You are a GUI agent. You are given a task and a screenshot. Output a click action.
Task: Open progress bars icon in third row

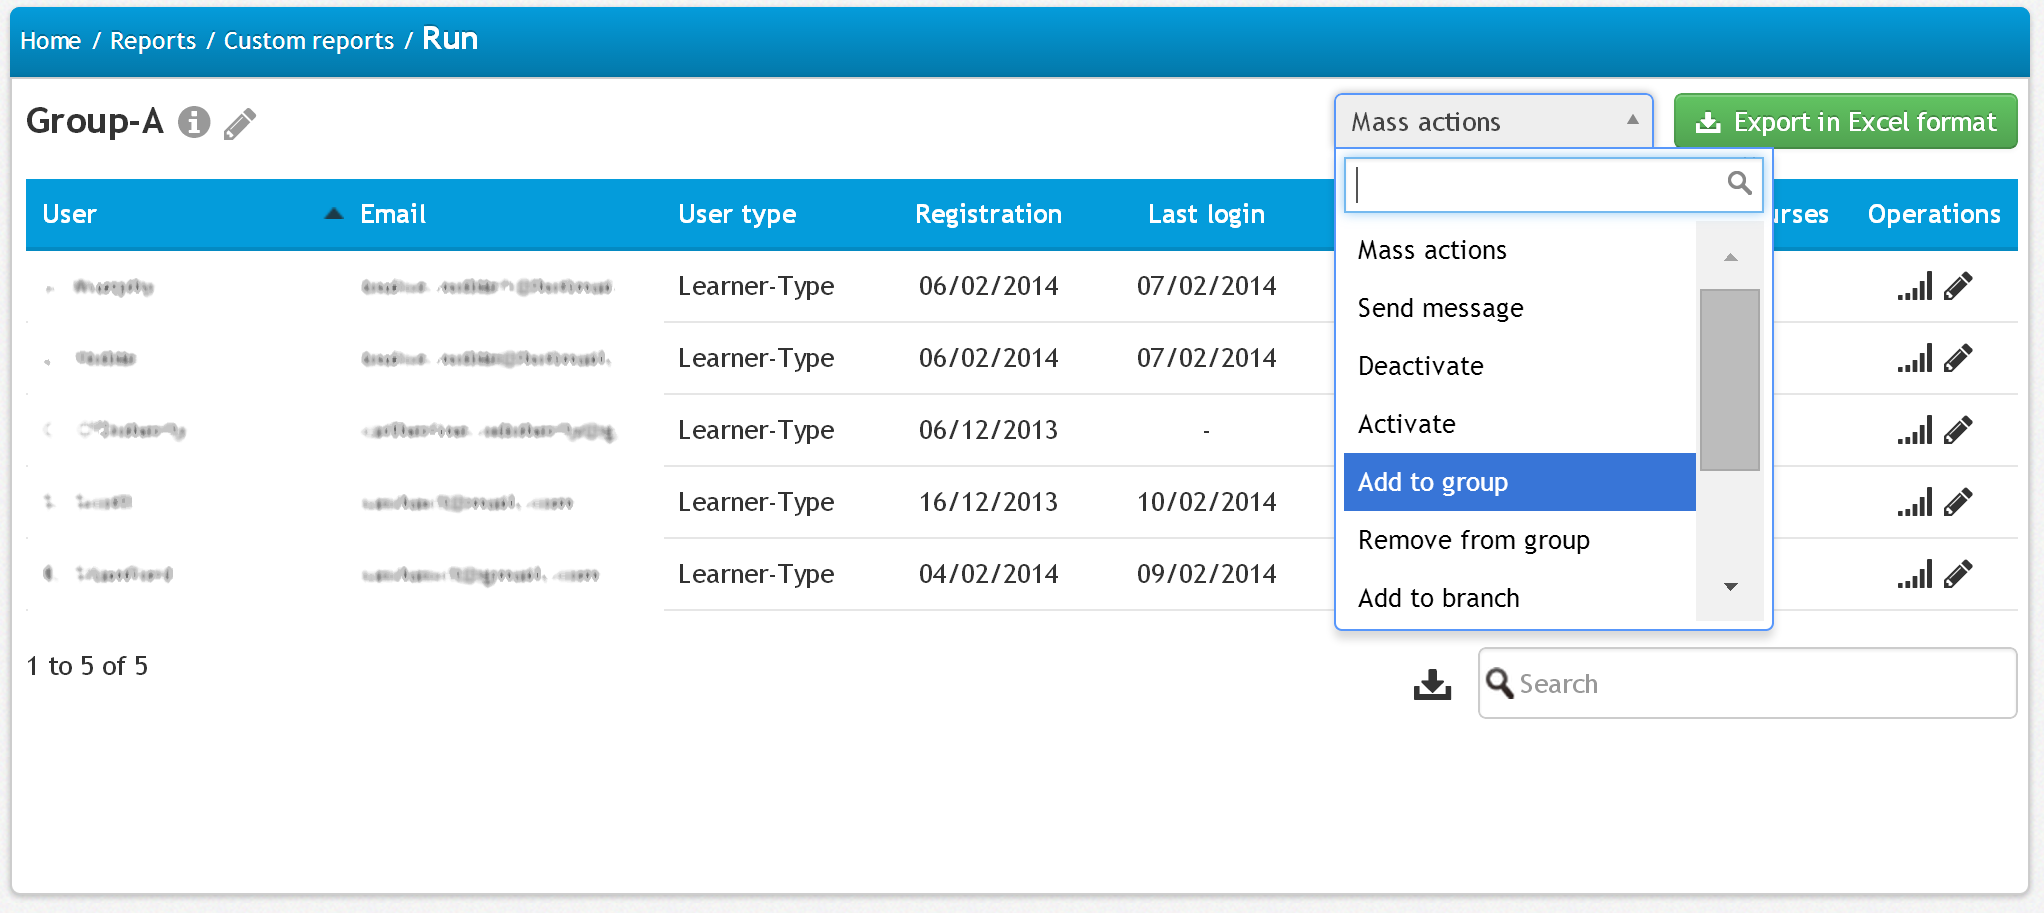coord(1914,431)
